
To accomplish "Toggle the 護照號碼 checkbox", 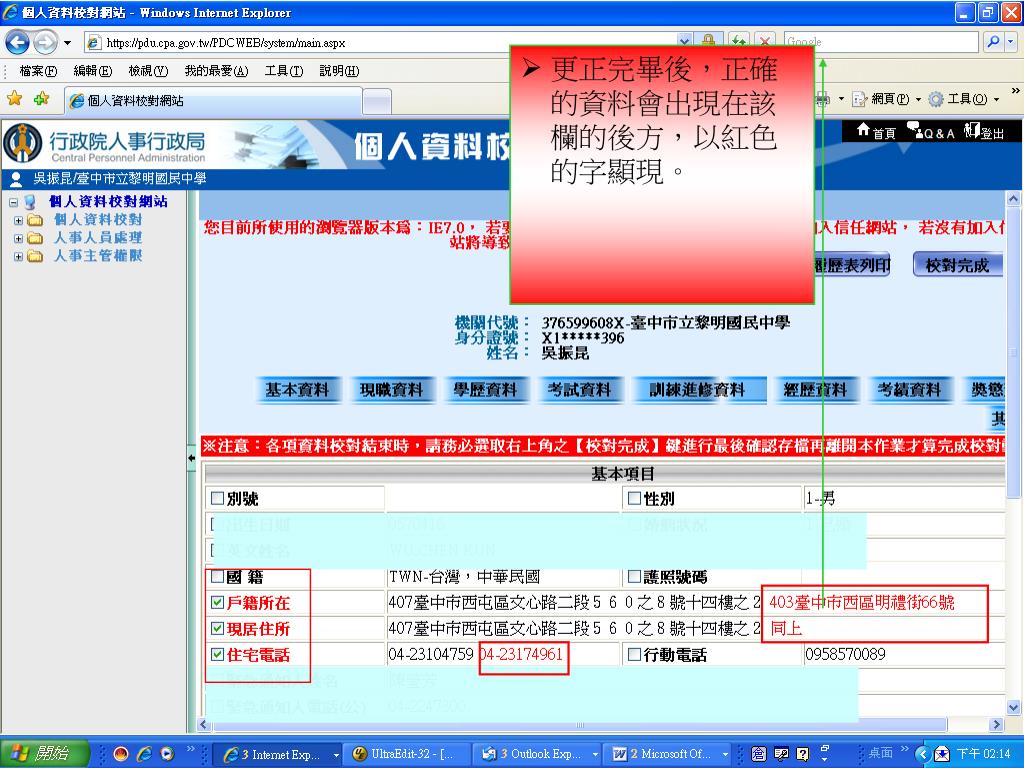I will coord(633,577).
